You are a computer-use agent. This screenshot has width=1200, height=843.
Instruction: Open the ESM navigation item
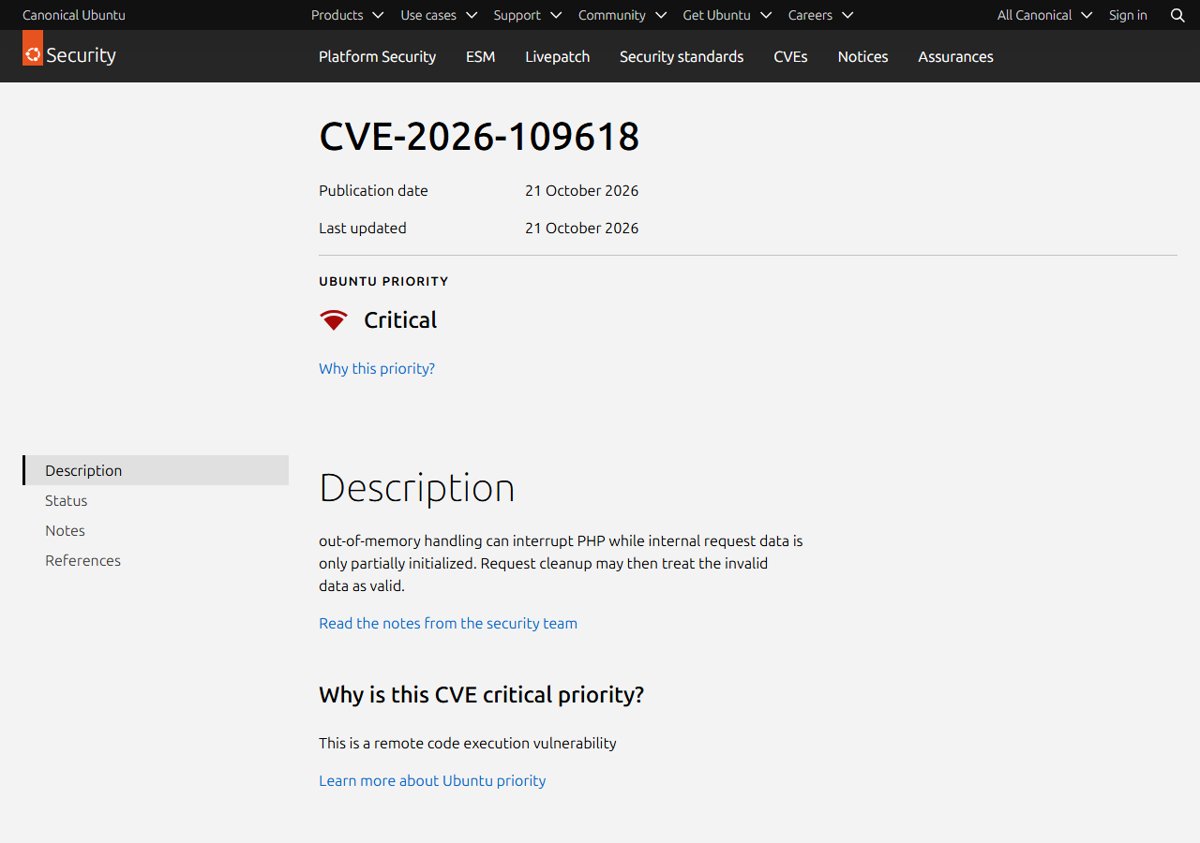[480, 56]
